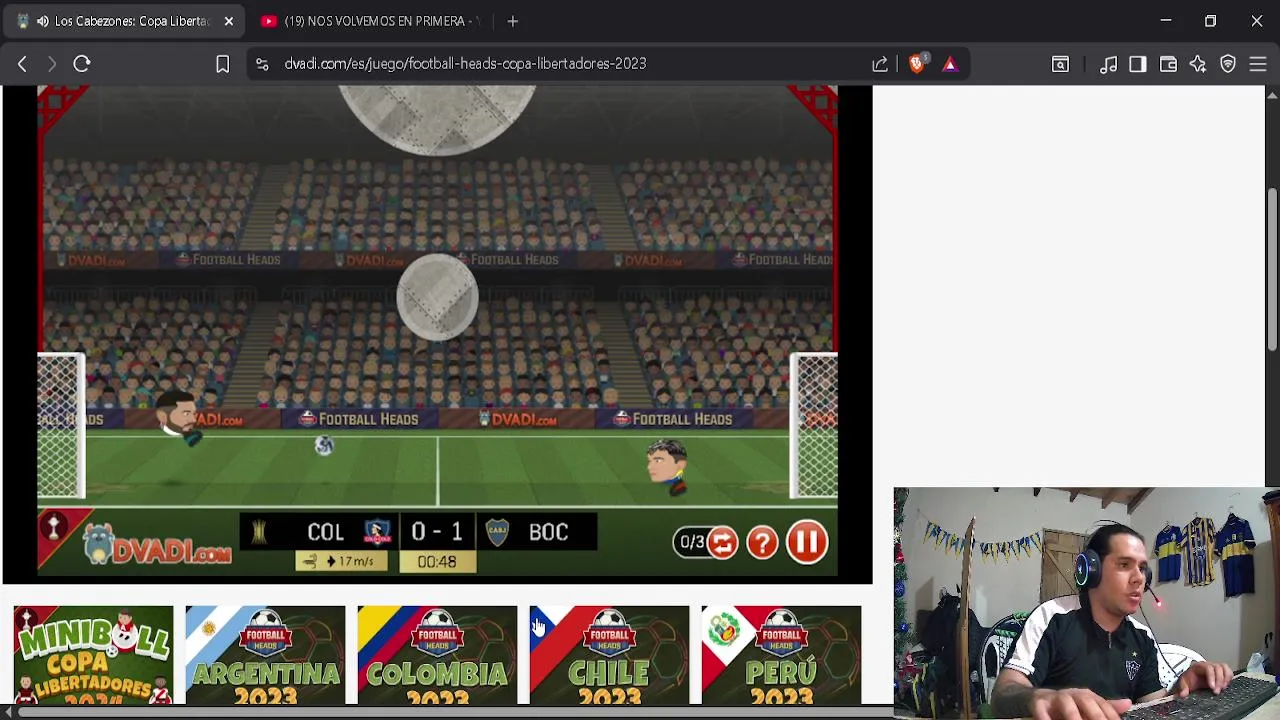Image resolution: width=1280 pixels, height=720 pixels.
Task: Minimize the browser window
Action: click(1165, 21)
